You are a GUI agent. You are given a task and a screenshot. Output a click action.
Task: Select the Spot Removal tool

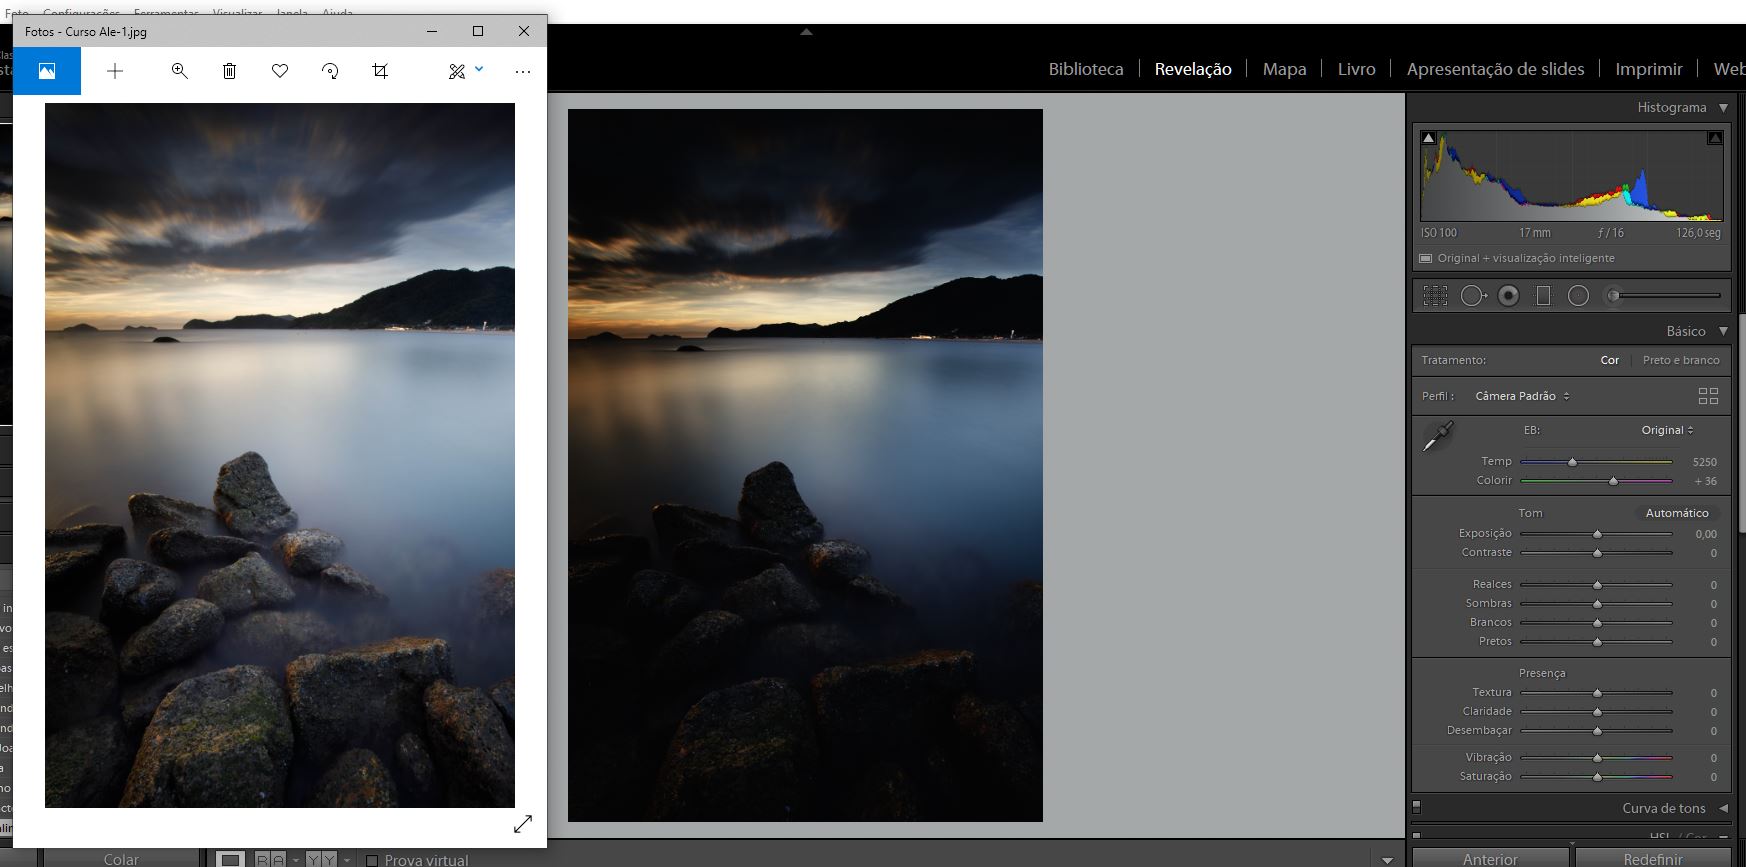[x=1473, y=296]
